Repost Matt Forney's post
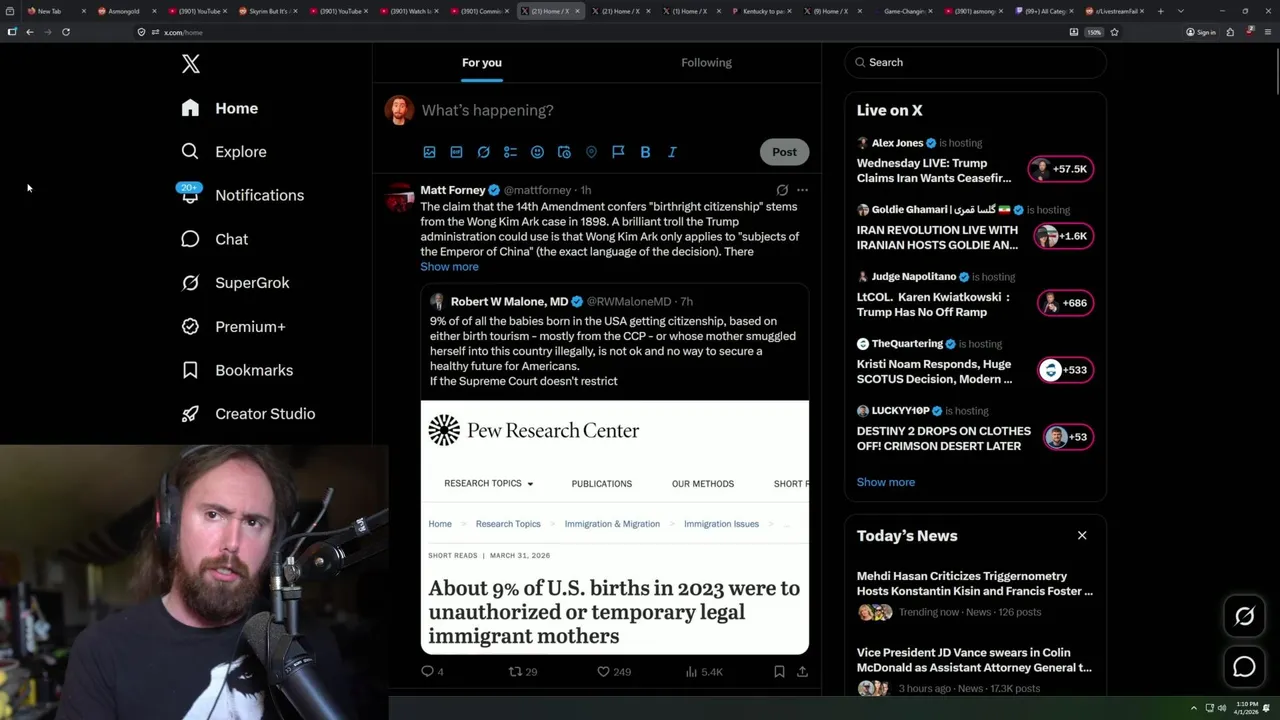The height and width of the screenshot is (720, 1280). tap(523, 672)
